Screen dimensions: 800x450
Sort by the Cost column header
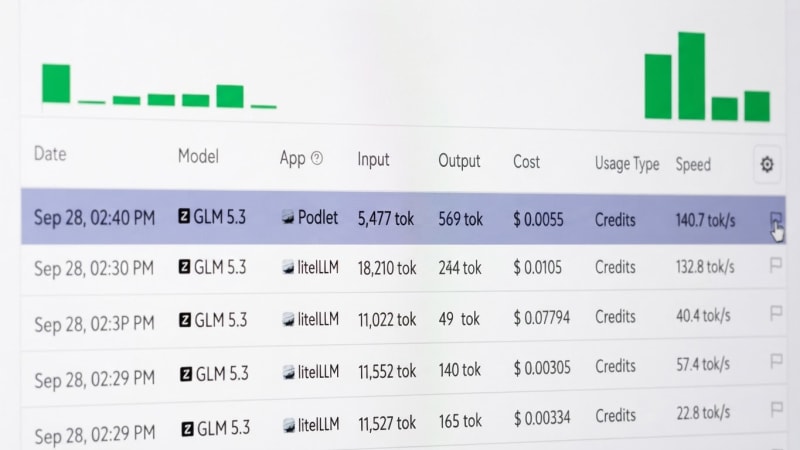[526, 162]
